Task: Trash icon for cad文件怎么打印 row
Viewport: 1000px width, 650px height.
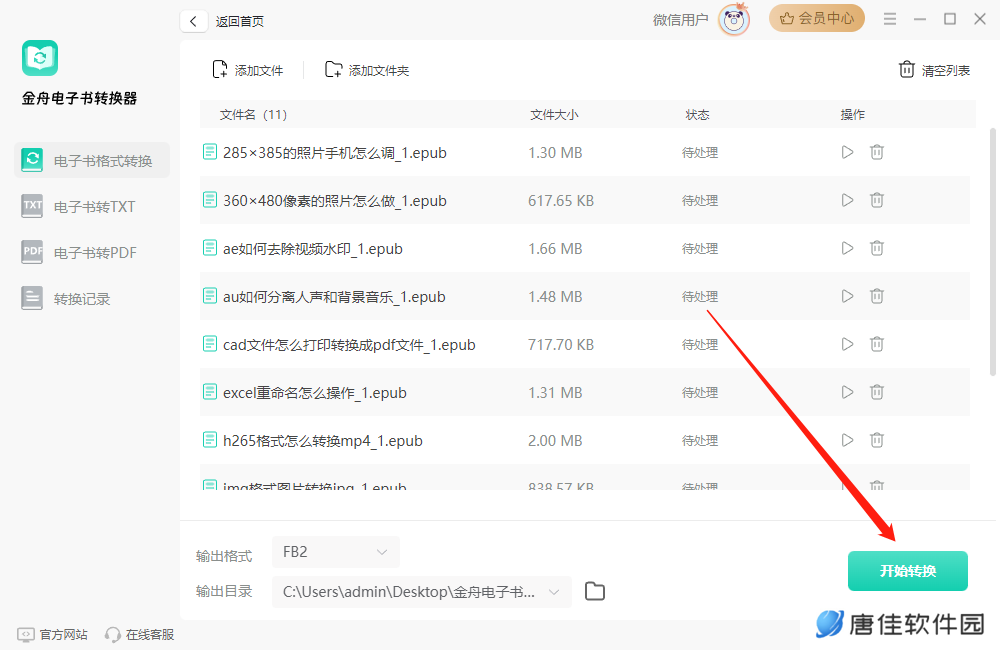Action: [877, 344]
